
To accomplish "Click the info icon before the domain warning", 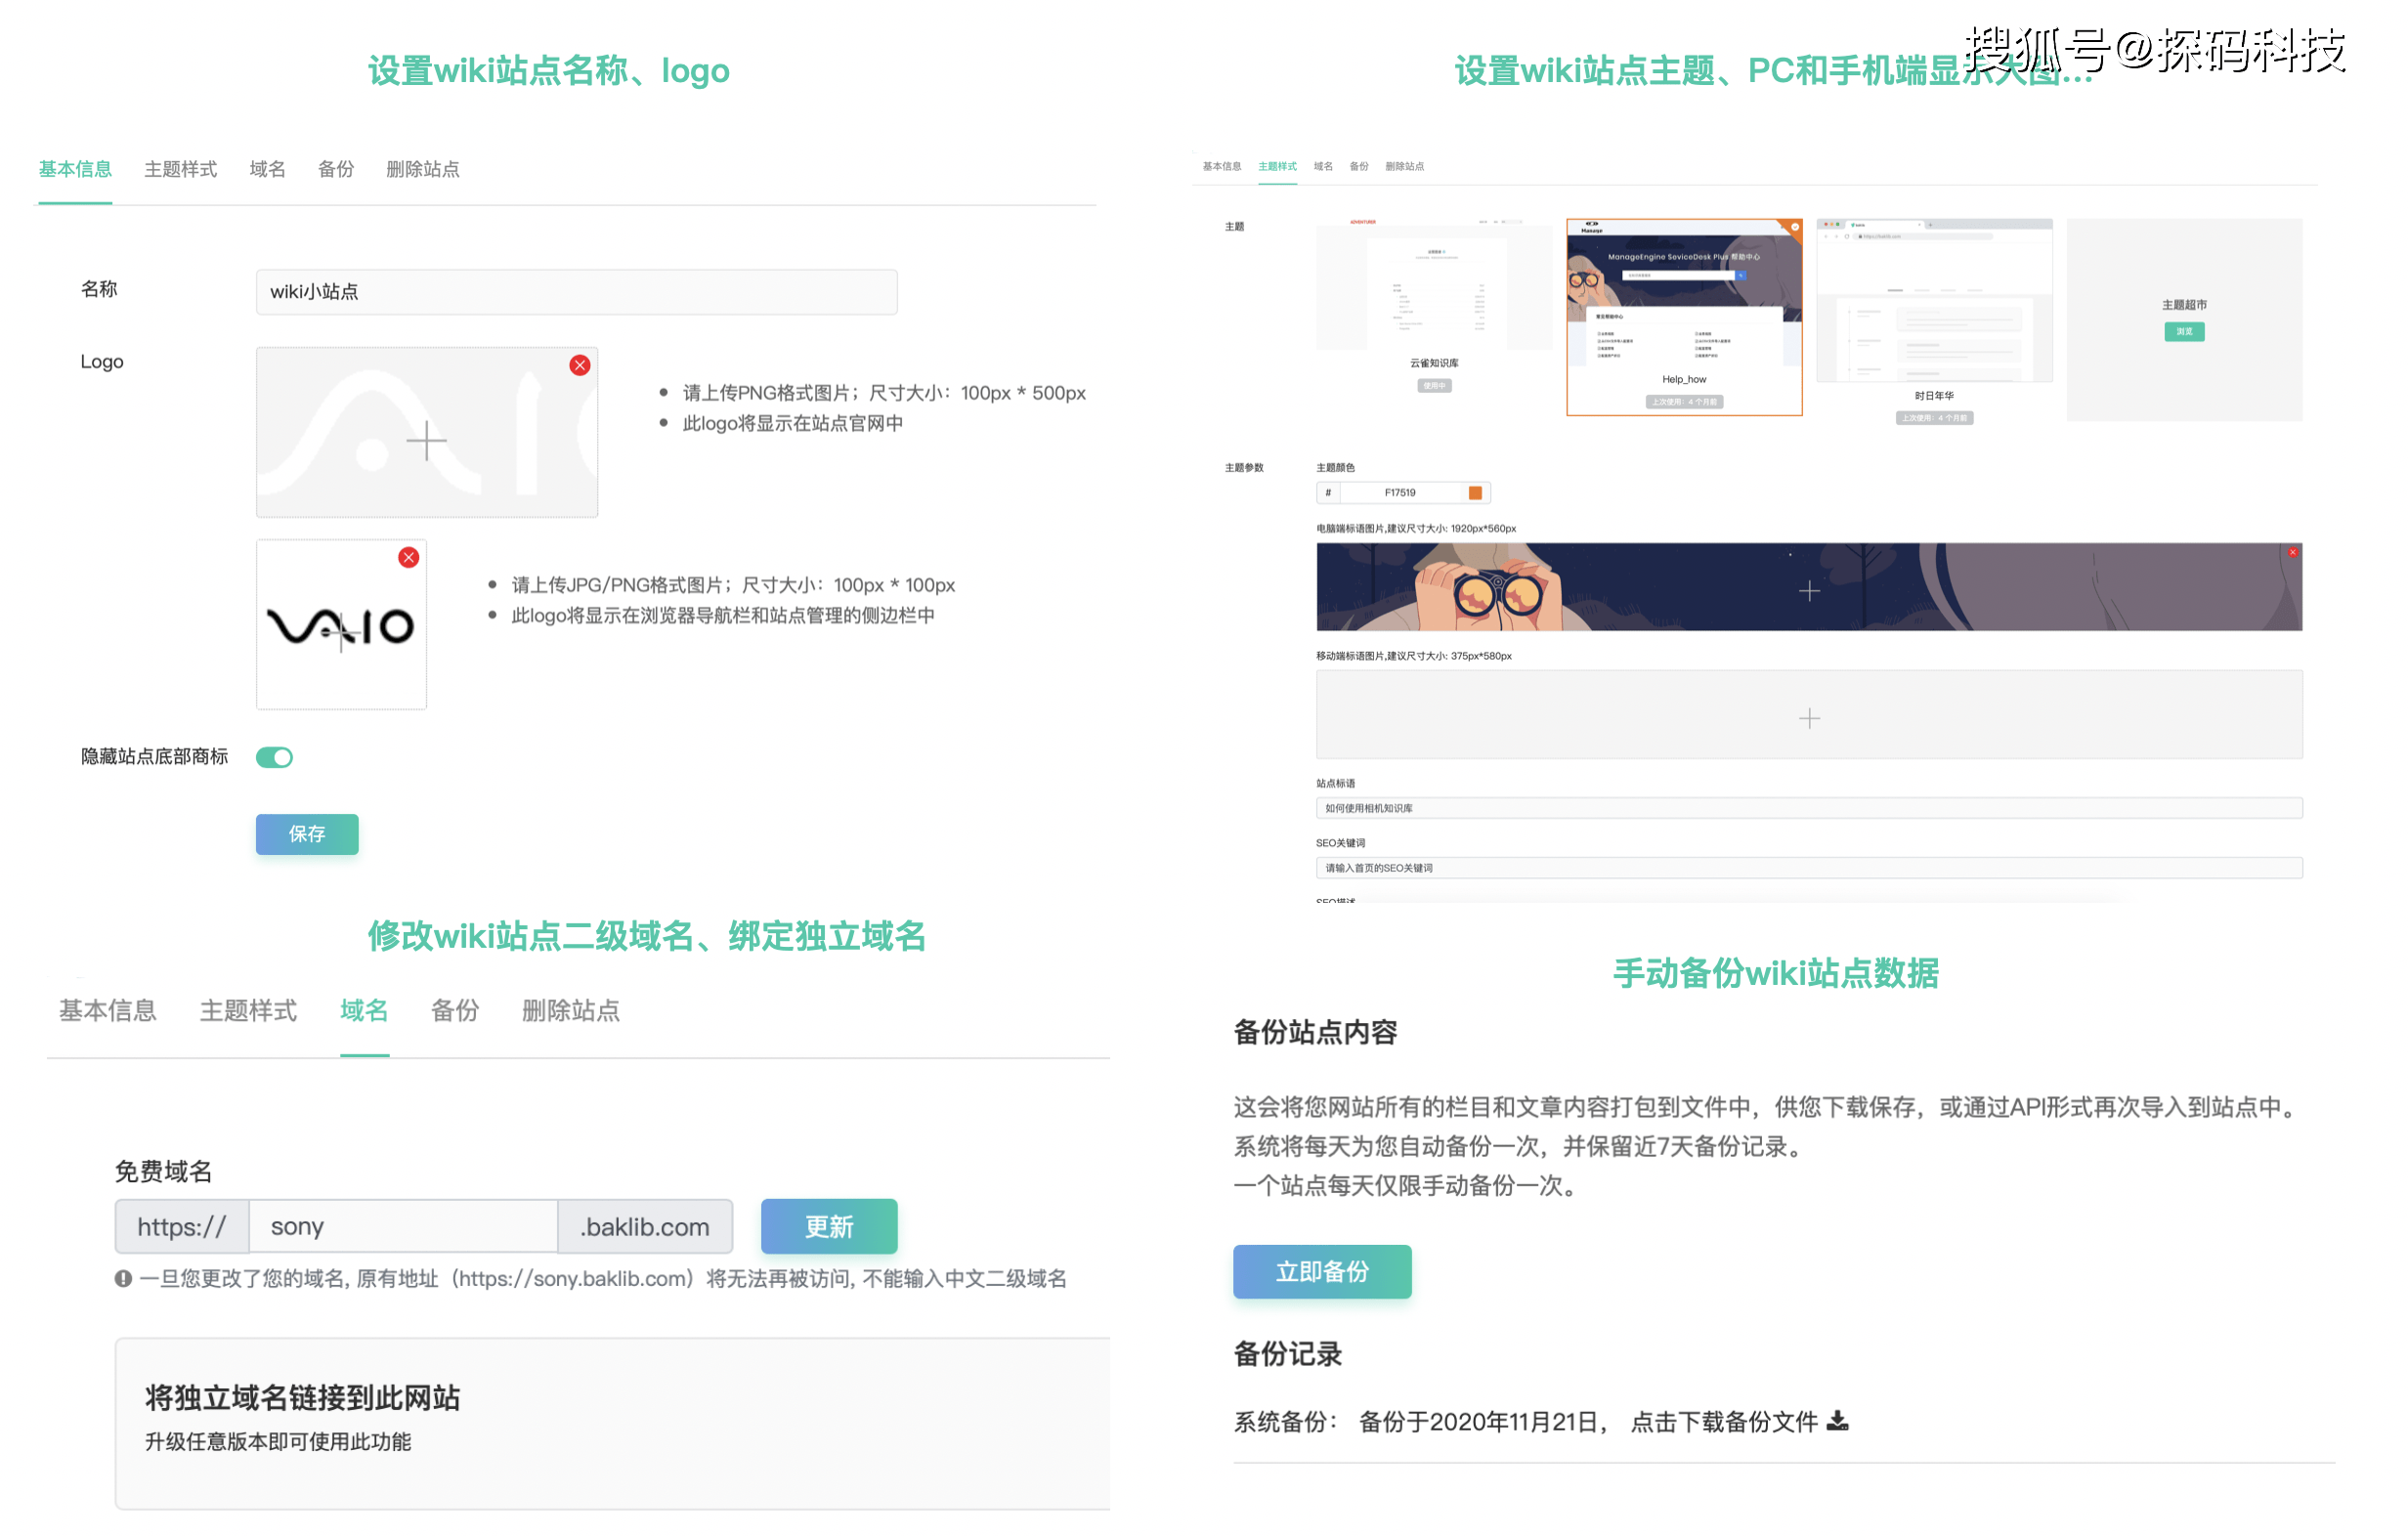I will click(122, 1279).
